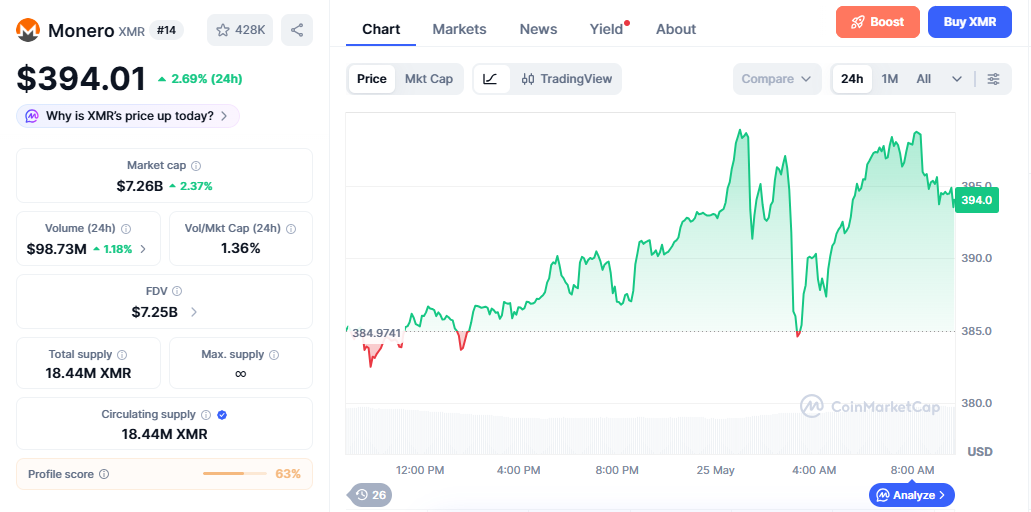Show info icon next to Max. supply
Image resolution: width=1031 pixels, height=512 pixels.
click(x=274, y=355)
